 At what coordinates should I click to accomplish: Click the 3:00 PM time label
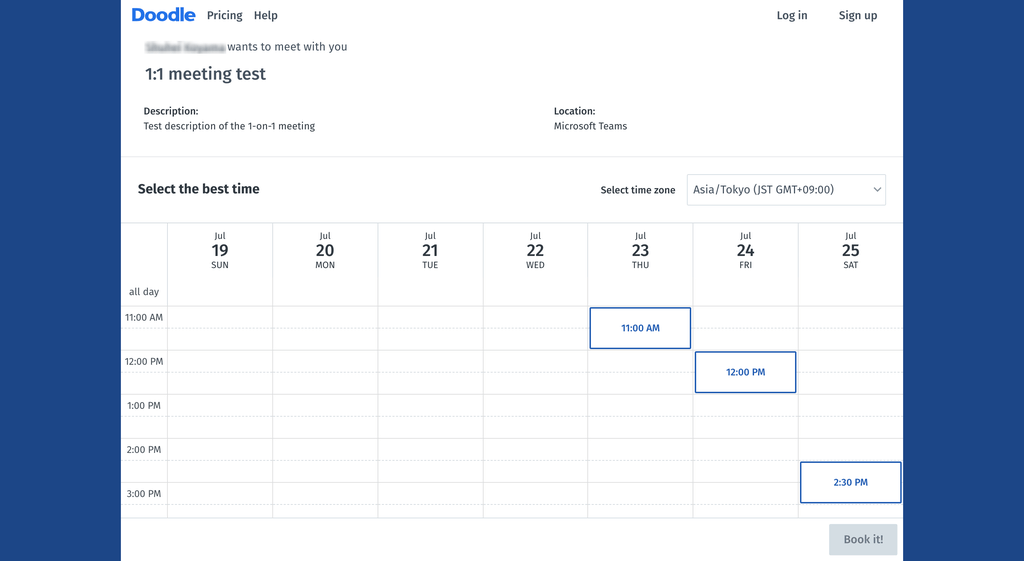(x=144, y=494)
